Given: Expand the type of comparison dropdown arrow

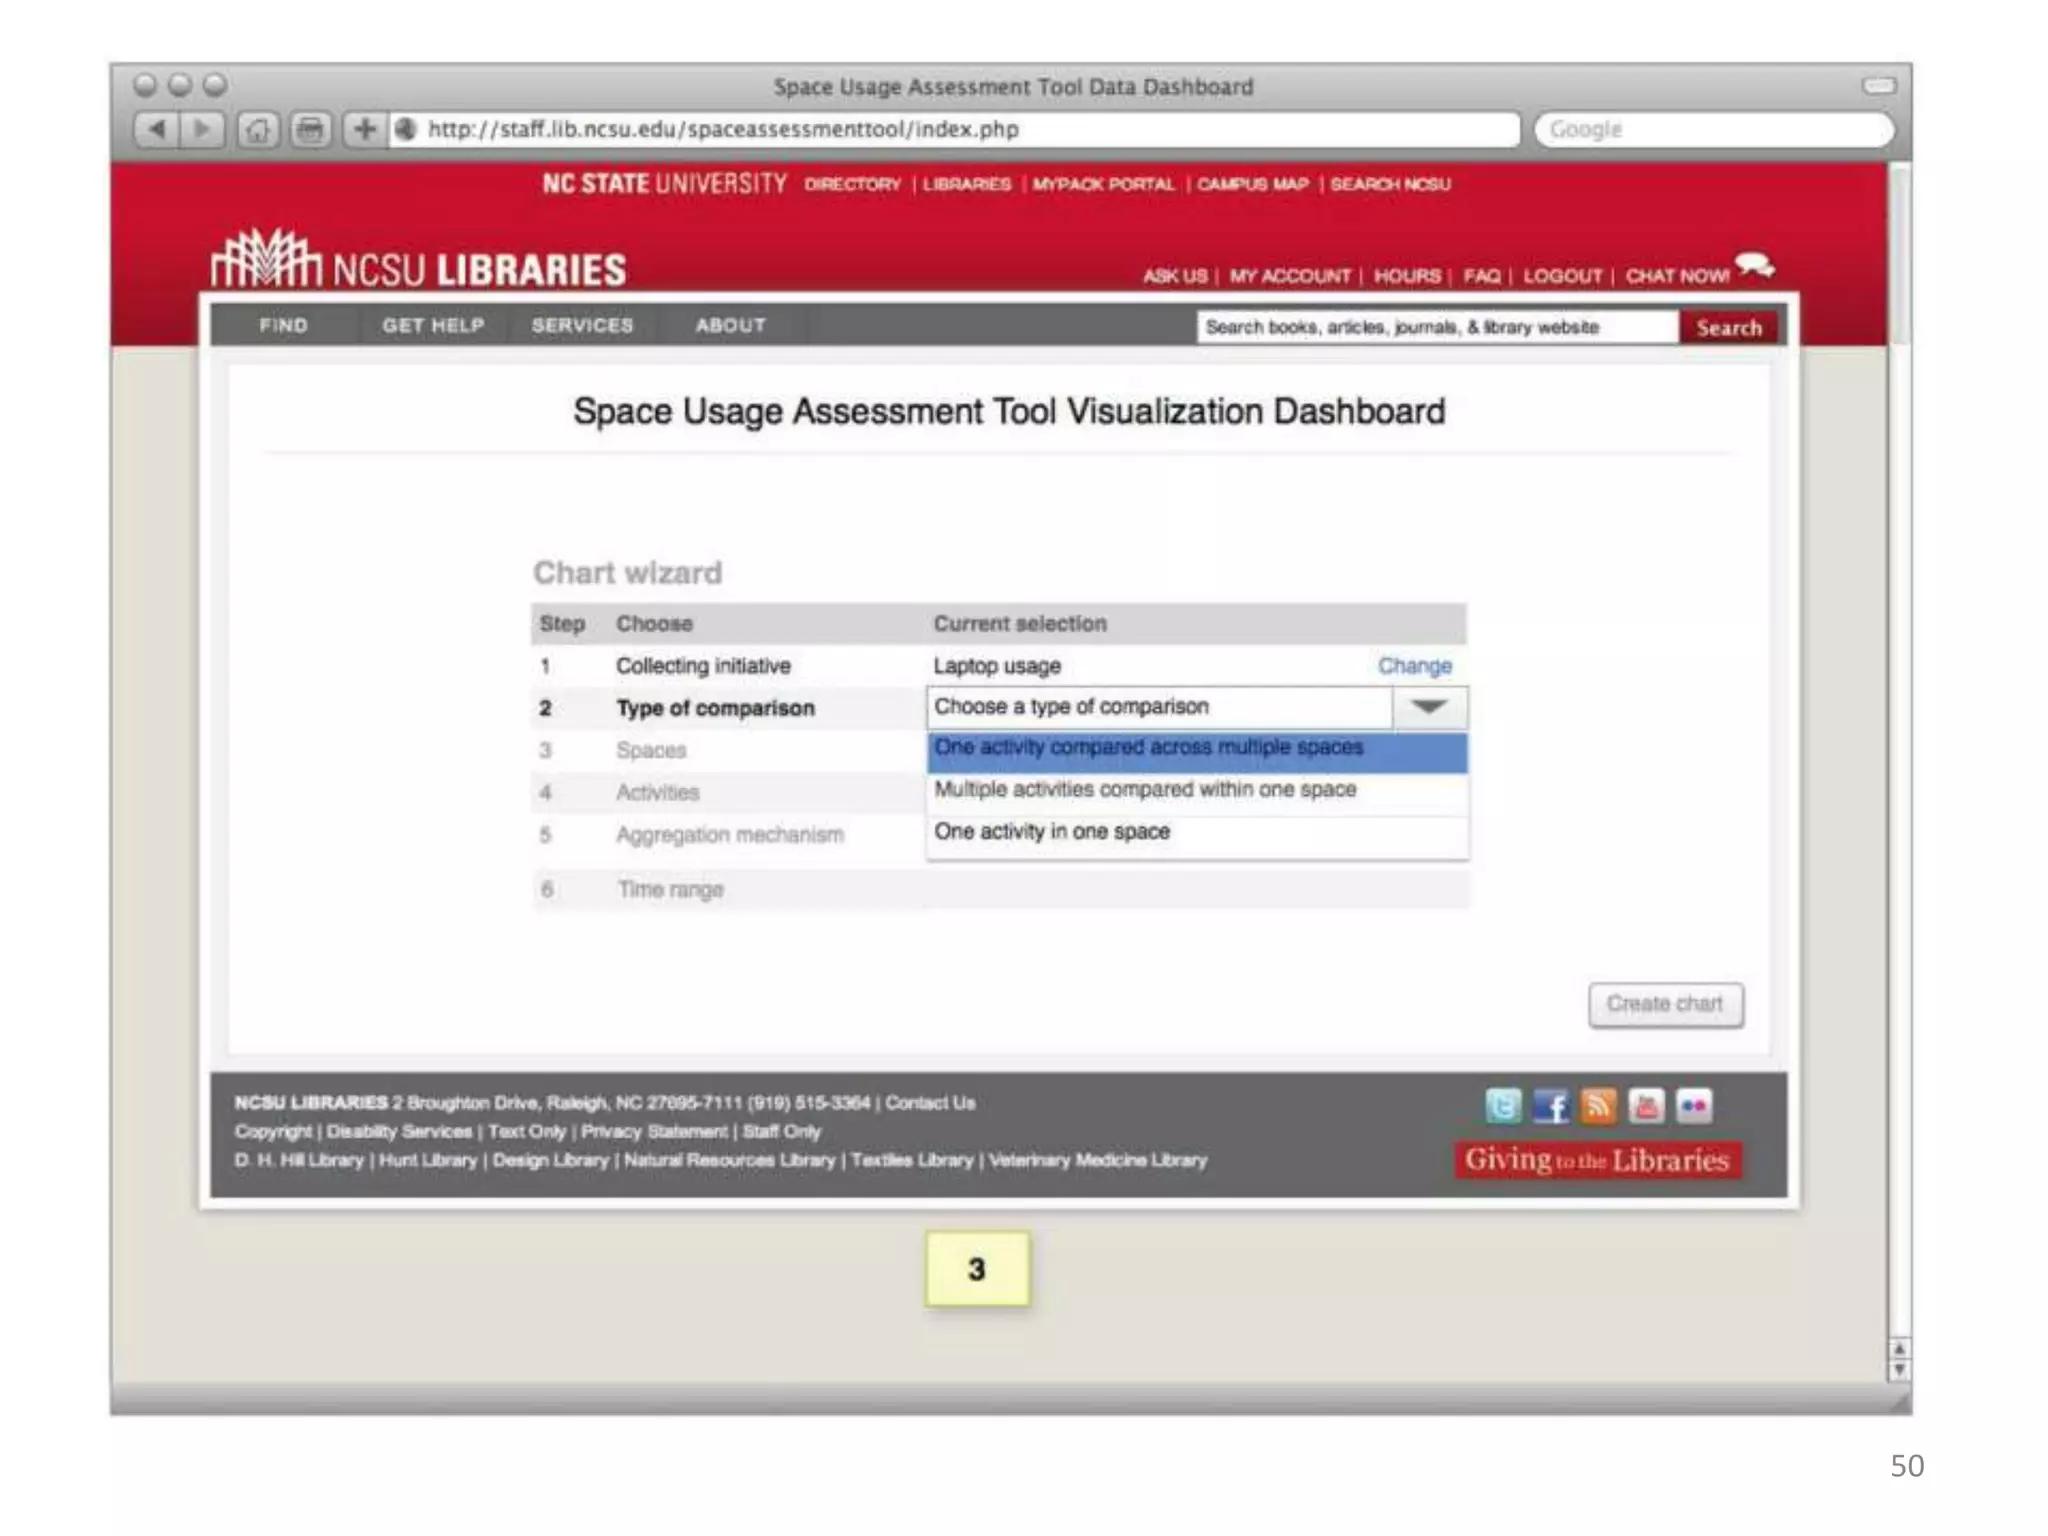Looking at the screenshot, I should click(1429, 707).
